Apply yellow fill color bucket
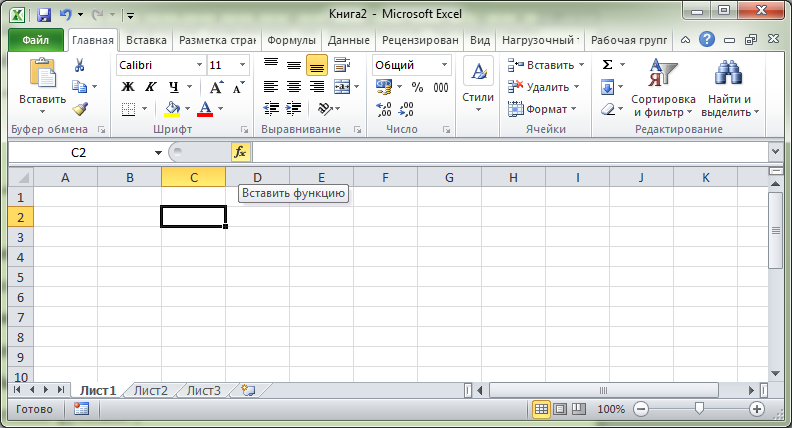Image resolution: width=792 pixels, height=428 pixels. [x=172, y=109]
